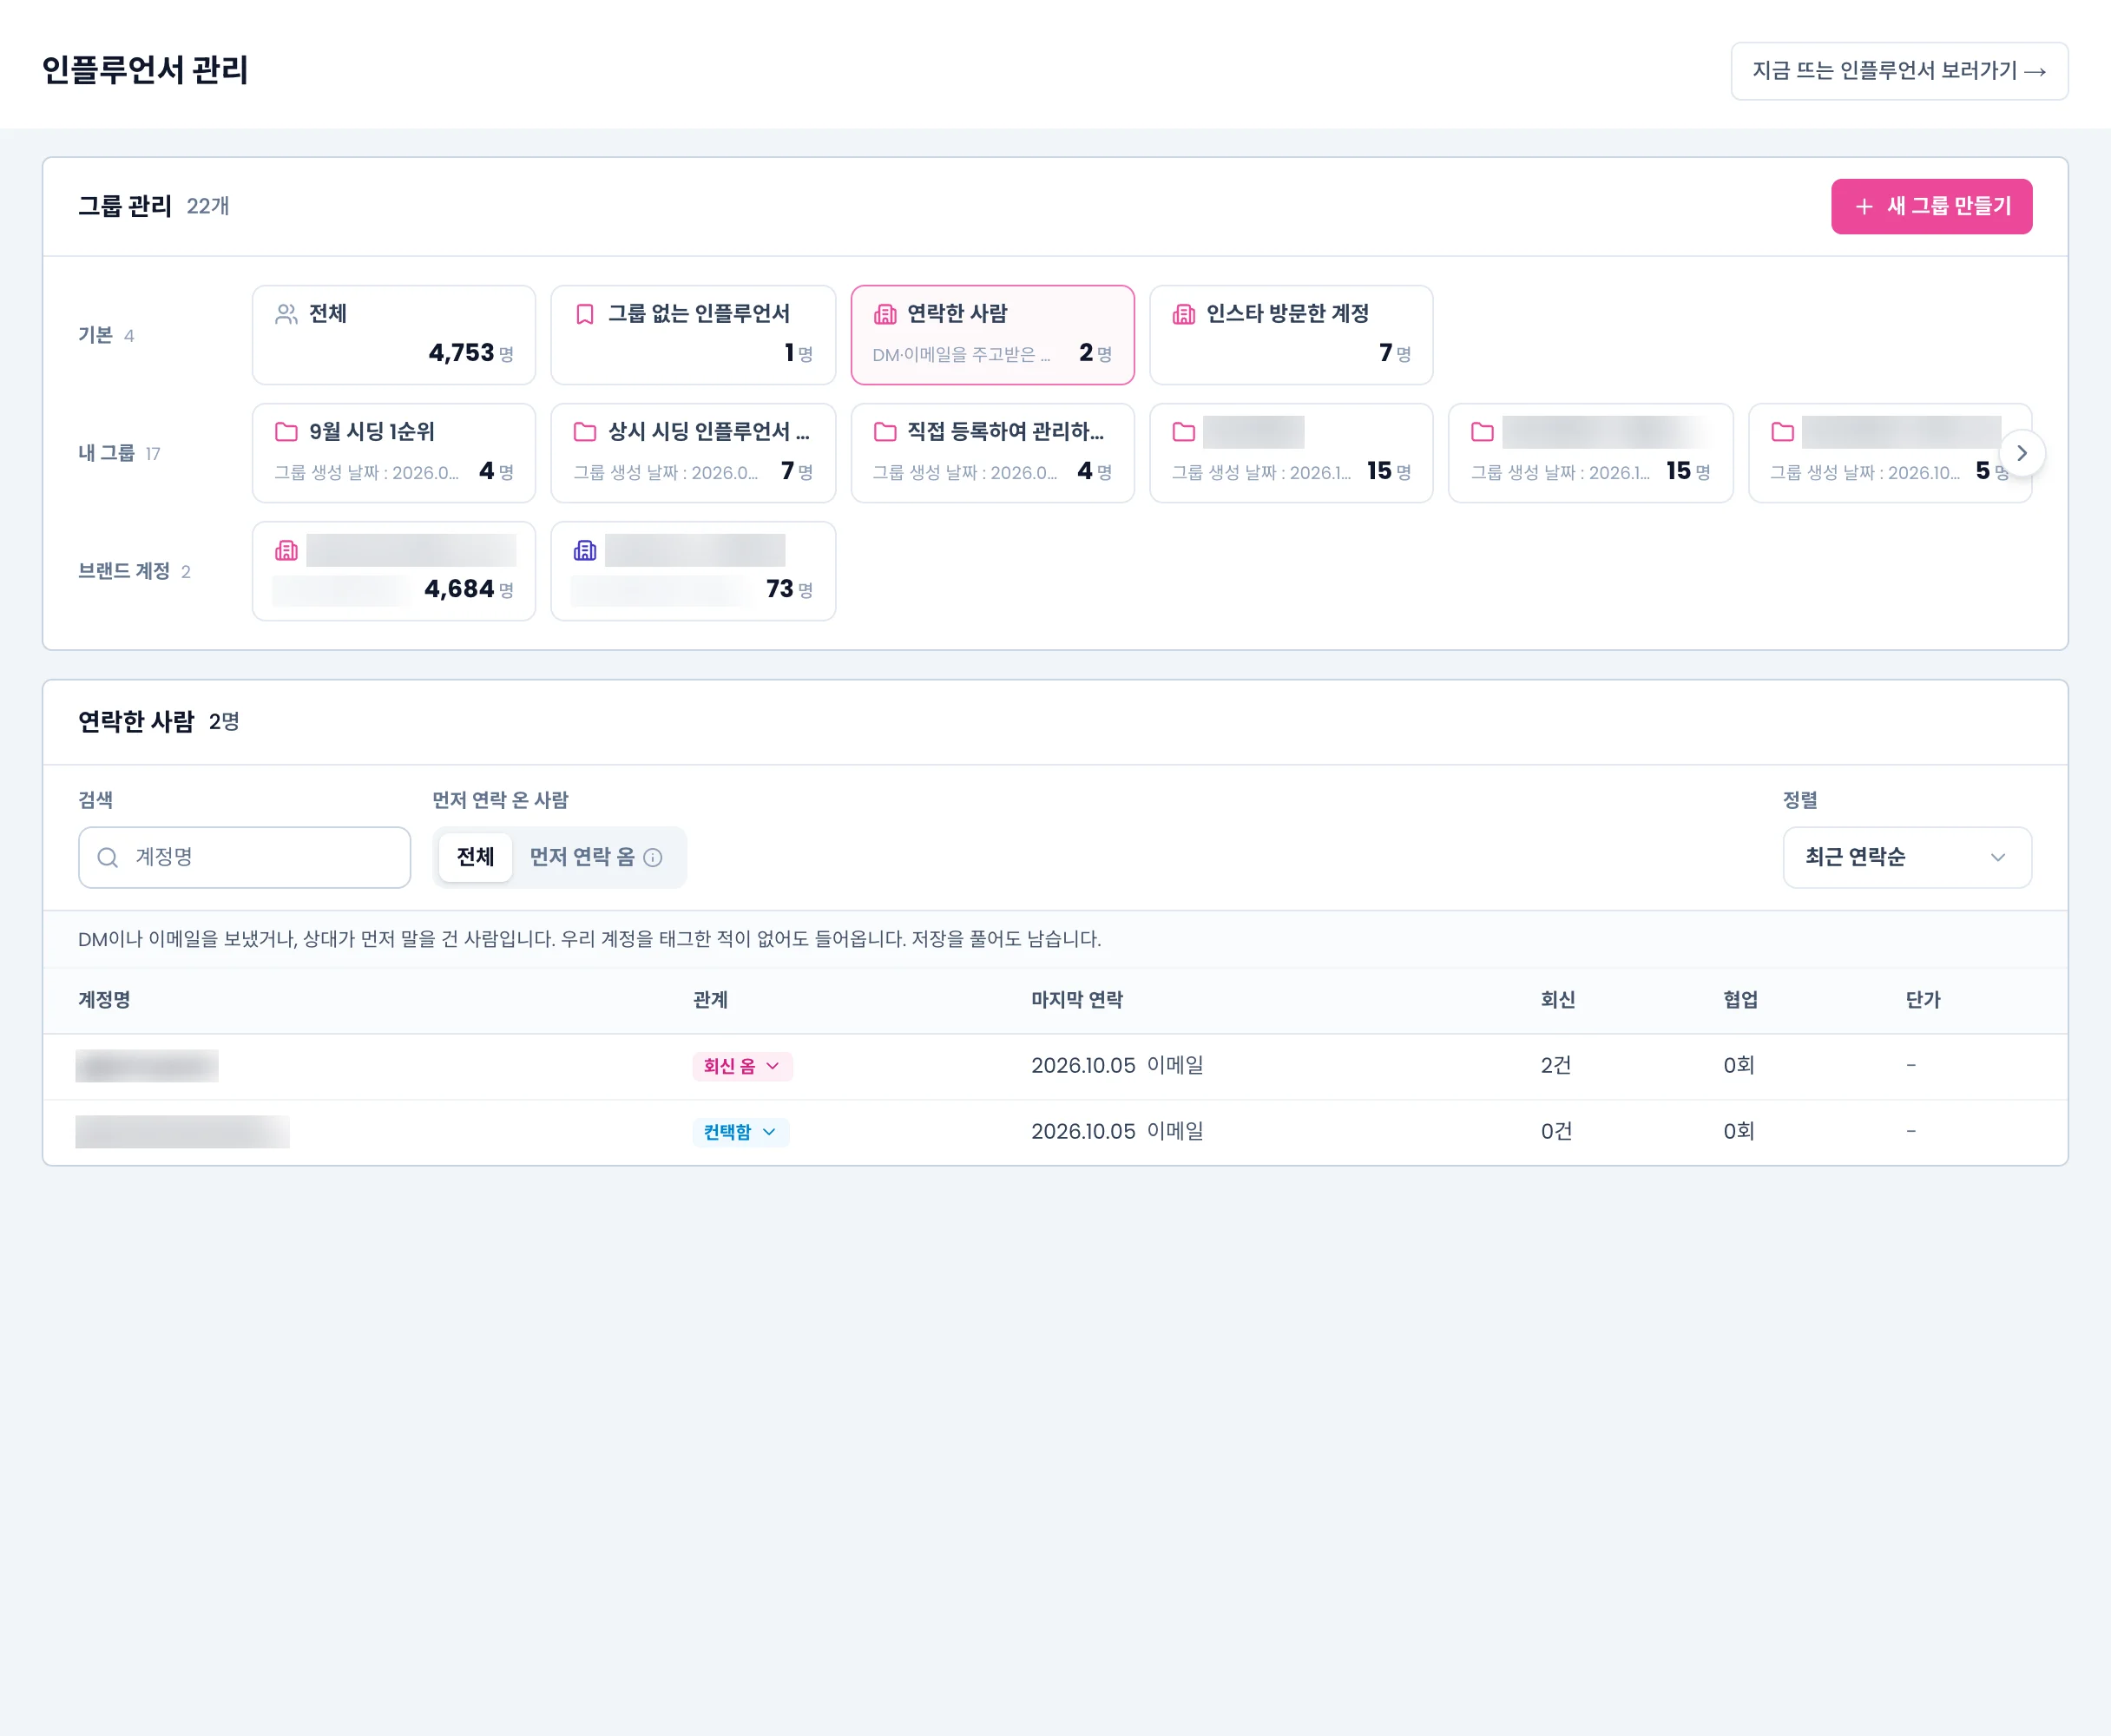2111x1736 pixels.
Task: Open the 전체 4,753명 group card
Action: point(394,335)
